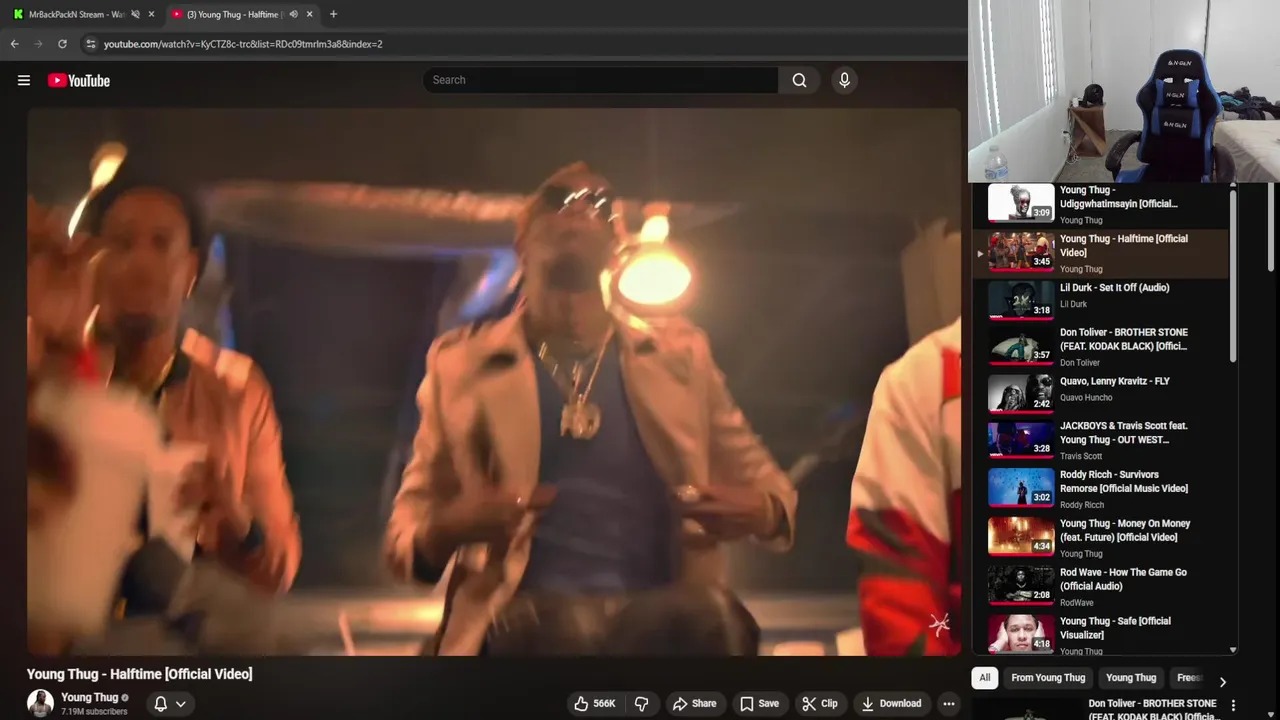Expand notification options dropdown arrow

181,703
